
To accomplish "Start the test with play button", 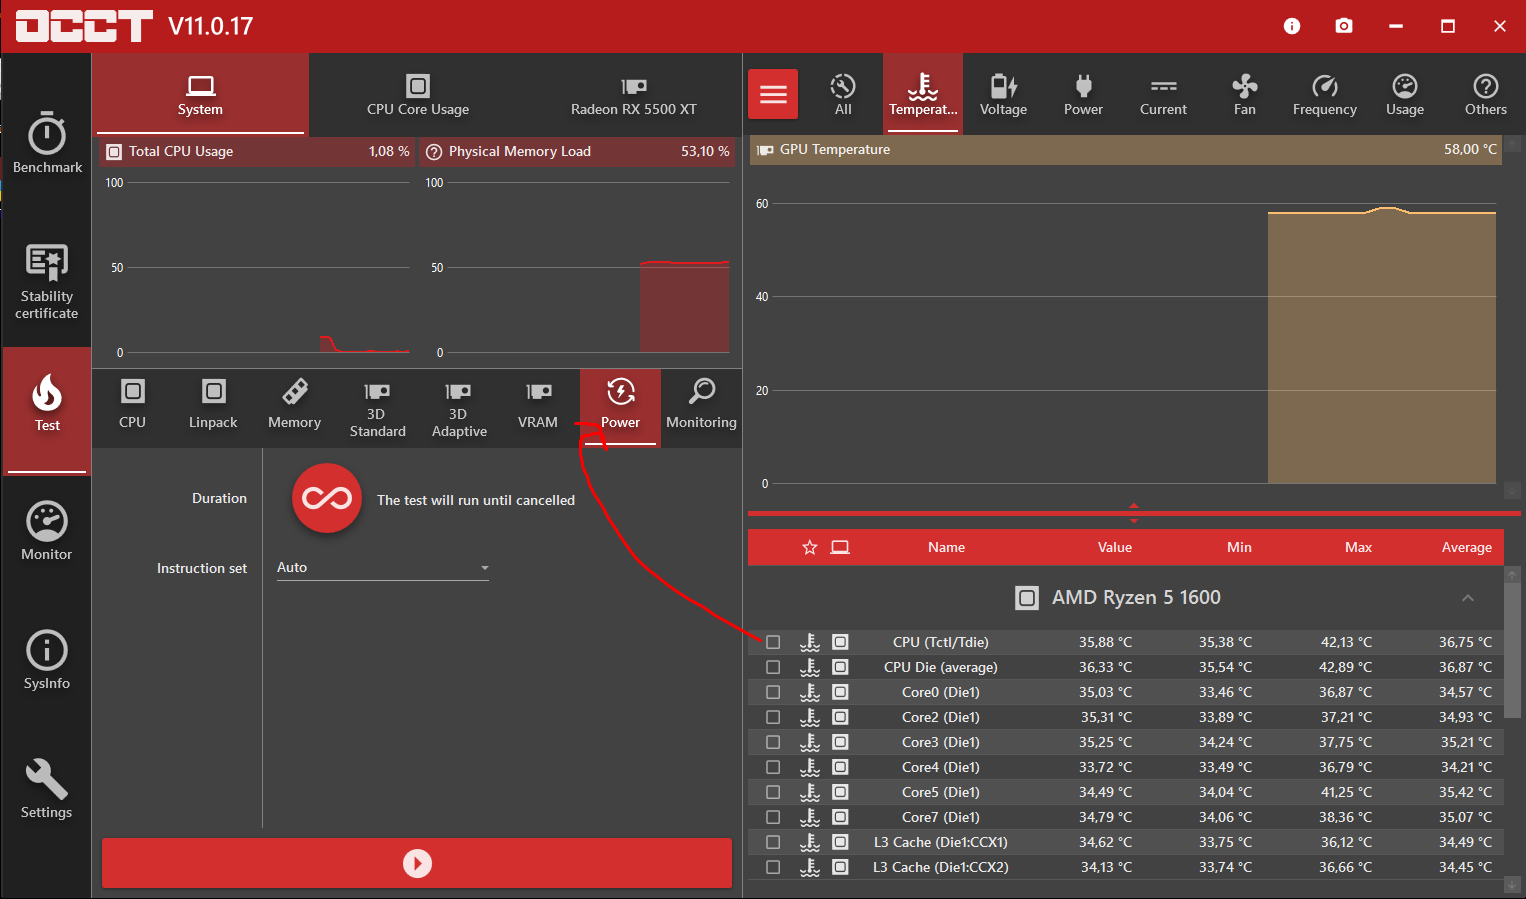I will [x=417, y=863].
